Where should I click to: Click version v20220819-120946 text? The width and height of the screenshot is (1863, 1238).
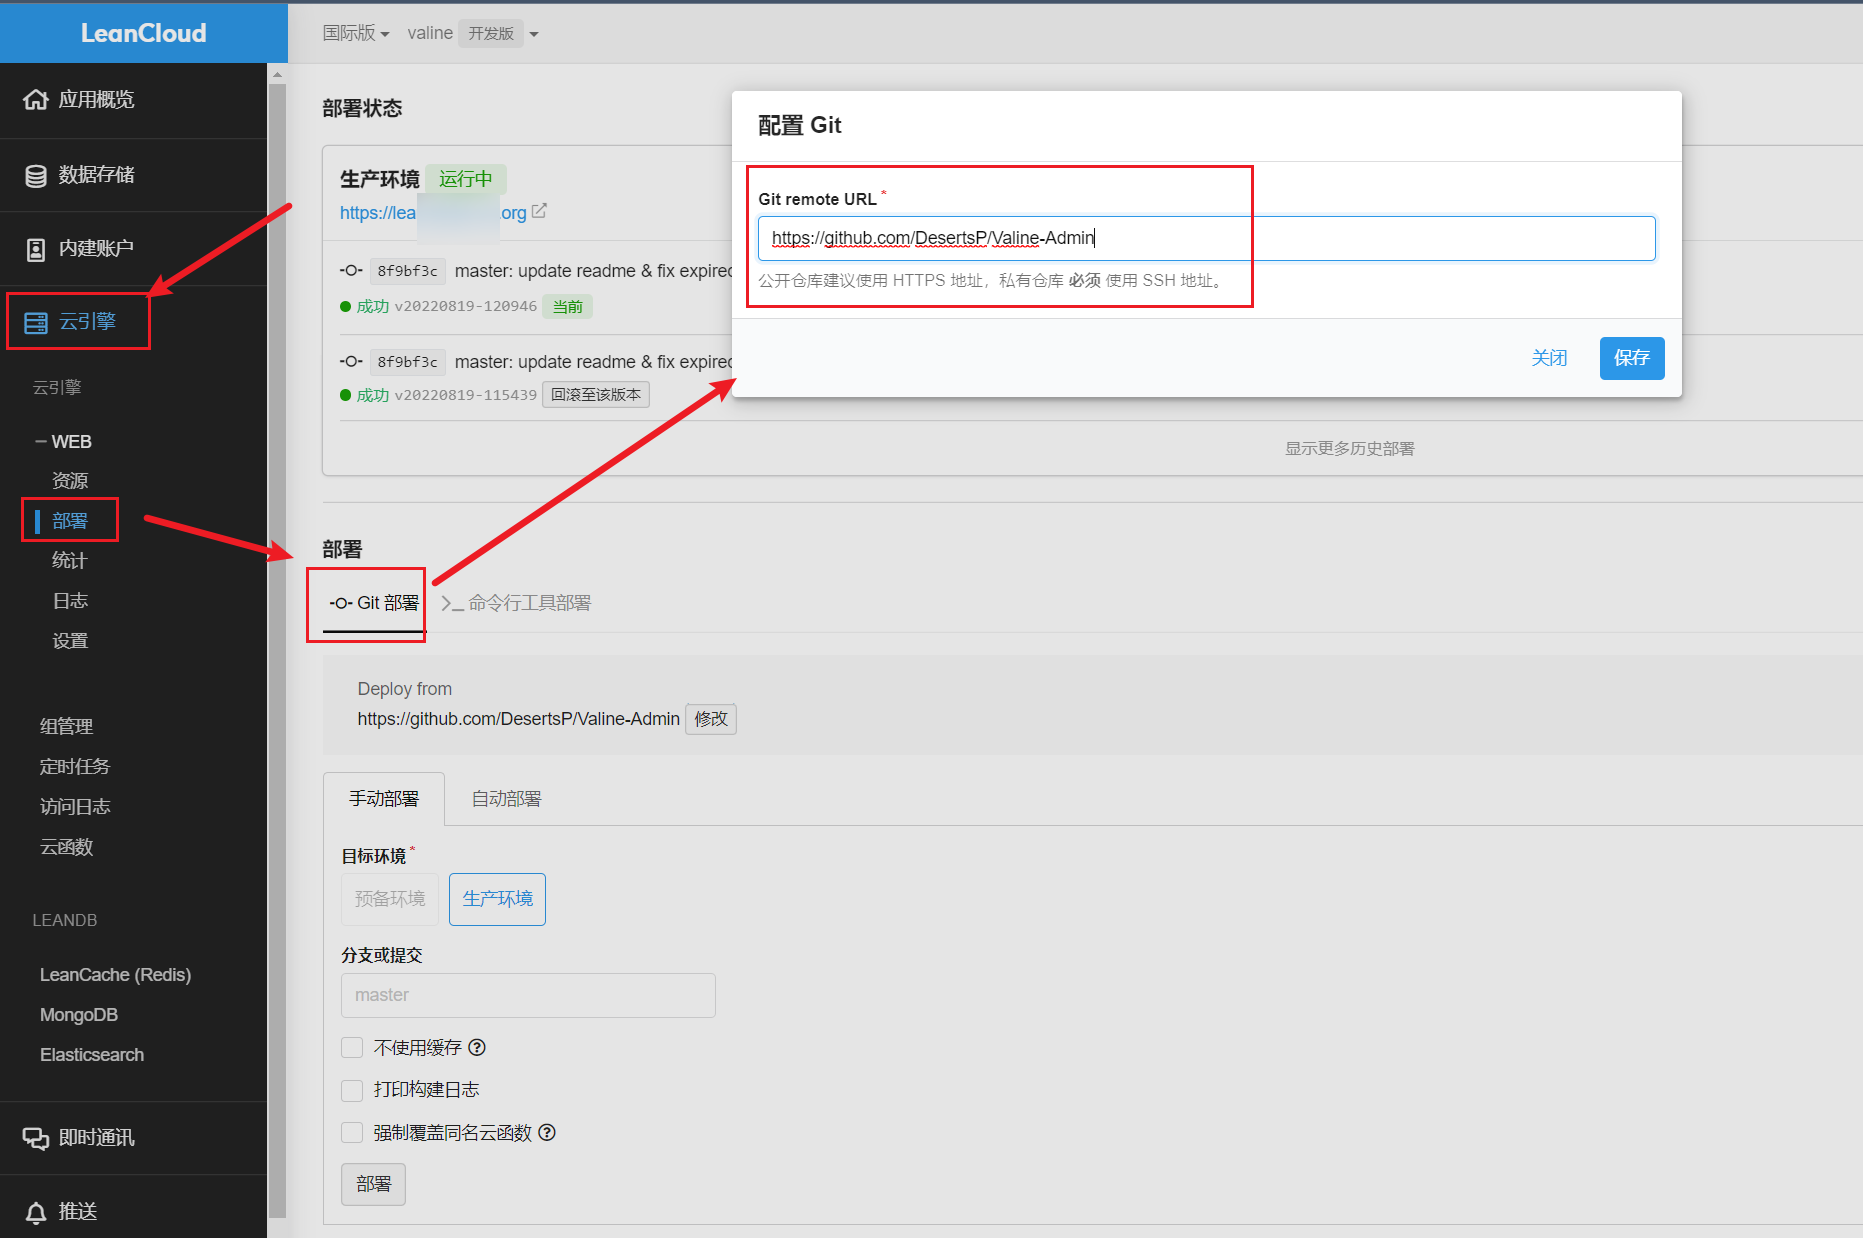point(466,306)
